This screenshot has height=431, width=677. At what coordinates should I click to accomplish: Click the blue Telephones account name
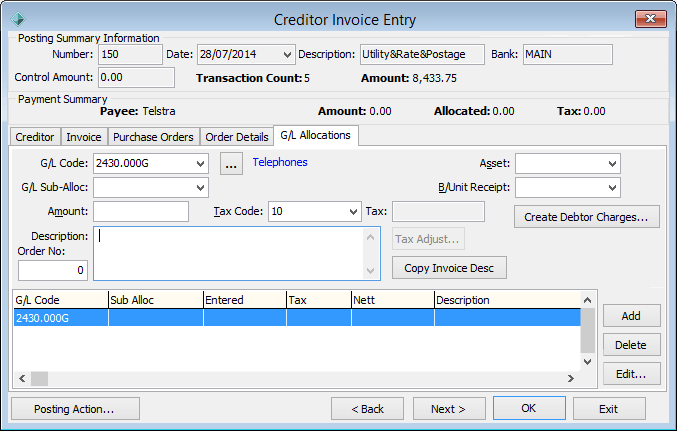tap(280, 162)
